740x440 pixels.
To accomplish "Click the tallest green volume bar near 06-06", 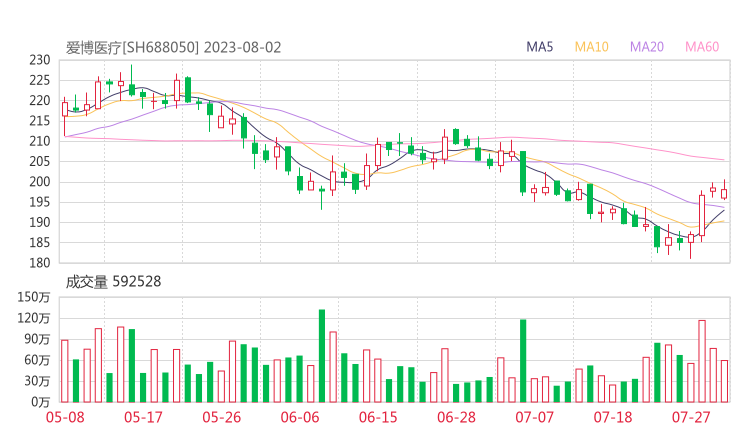I will pos(322,356).
